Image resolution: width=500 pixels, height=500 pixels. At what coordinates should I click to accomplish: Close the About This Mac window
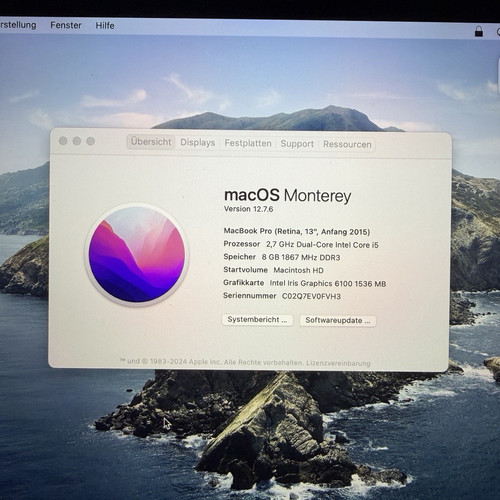pos(63,141)
